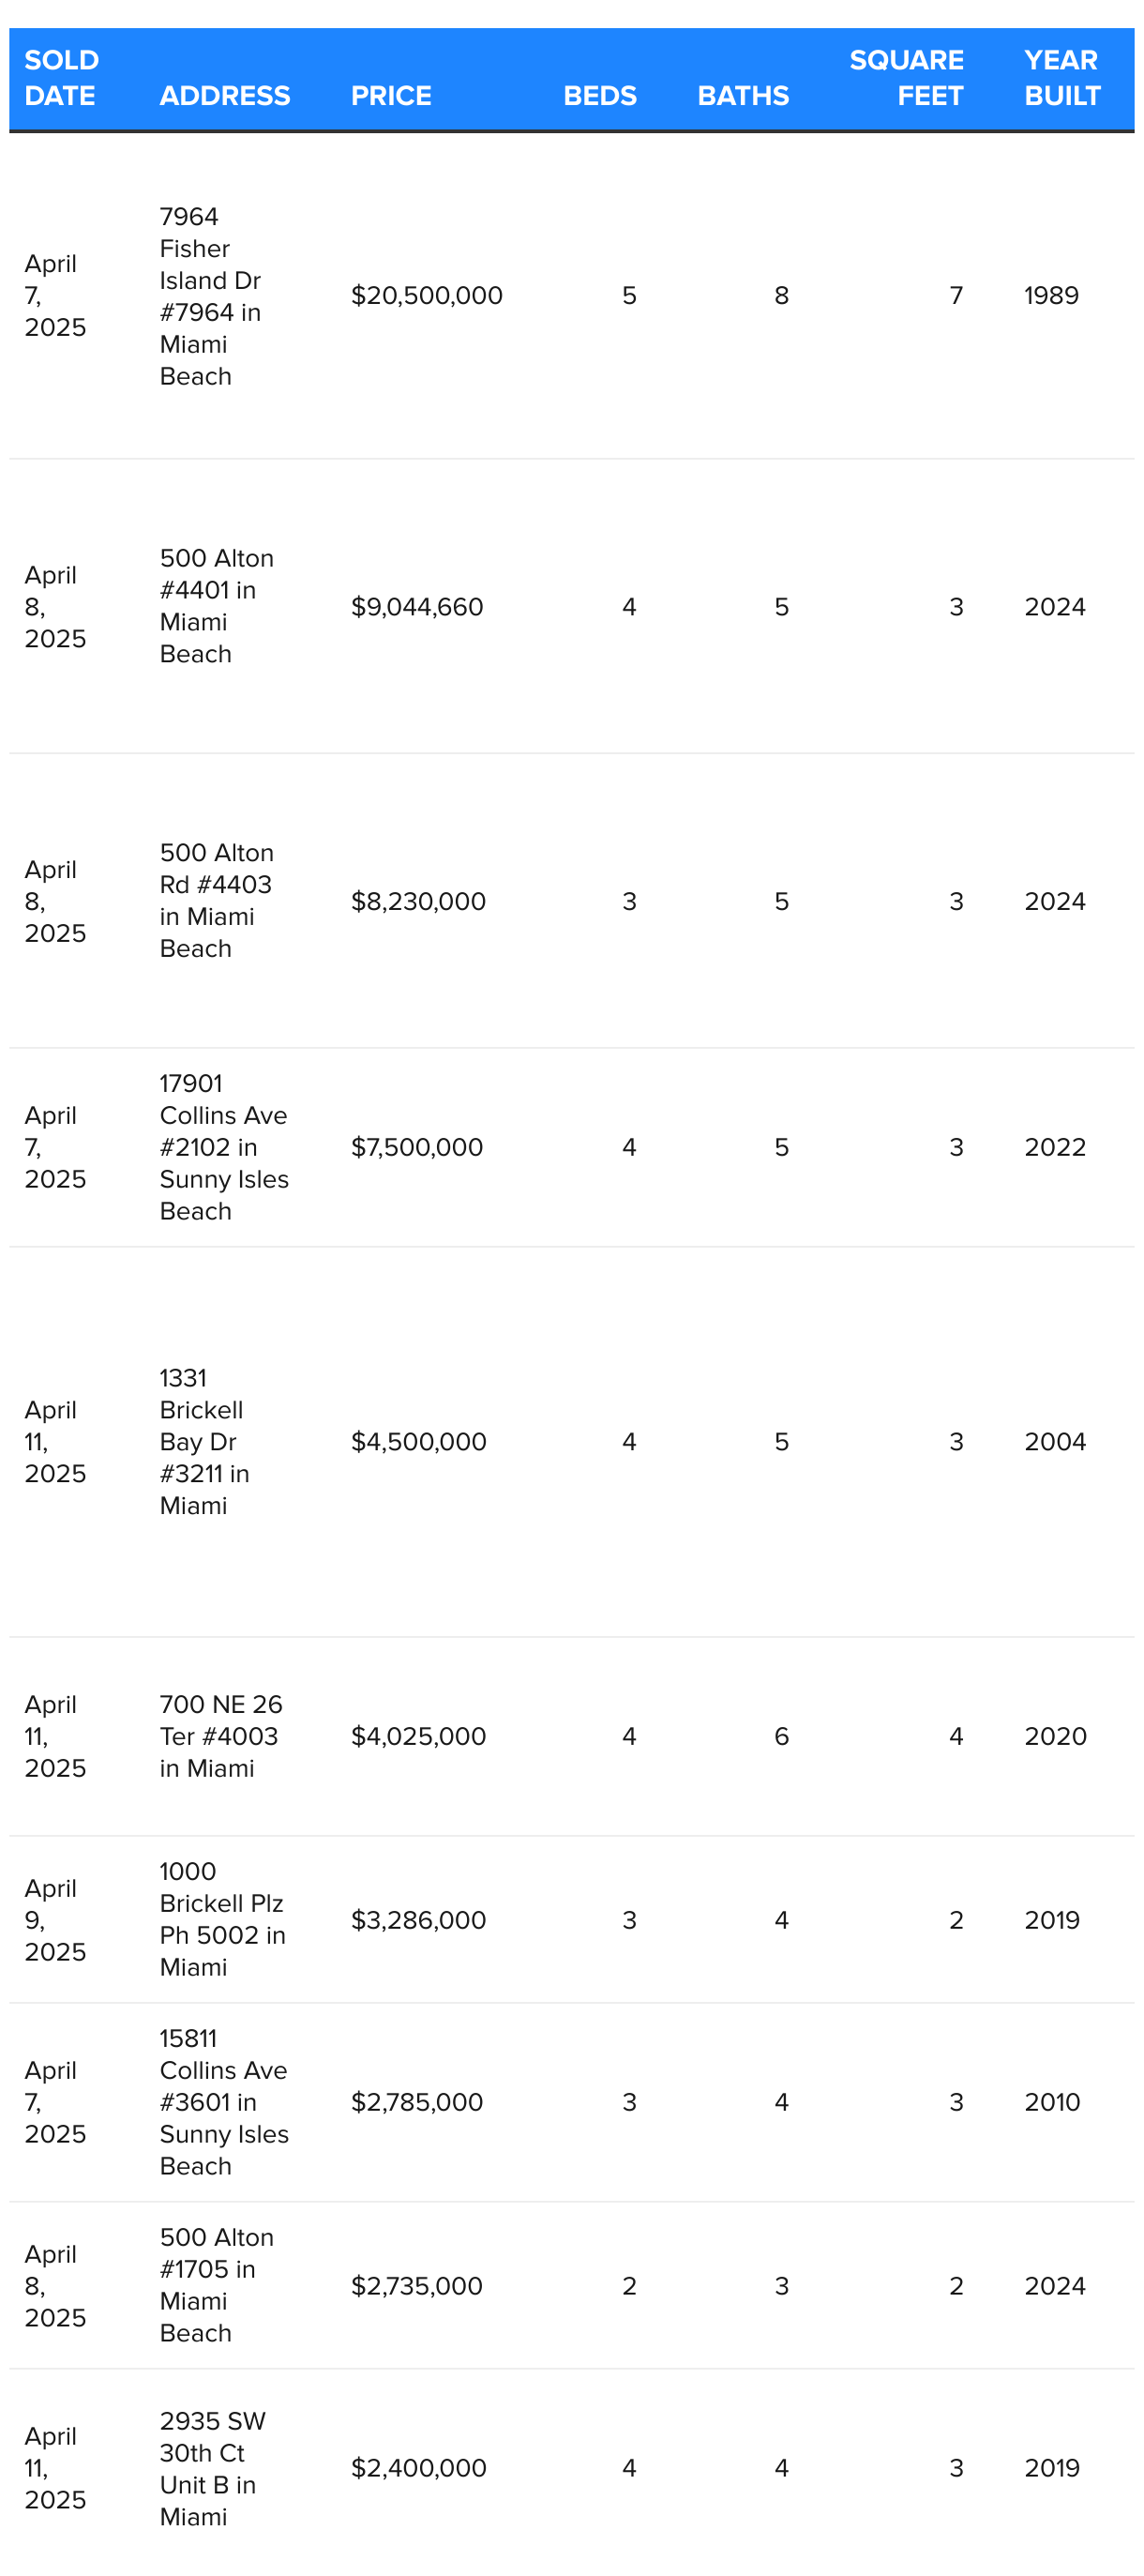Click the 1331 Brickell Bay Dr address
Screen dimensions: 1144x2576
pyautogui.click(x=205, y=1441)
